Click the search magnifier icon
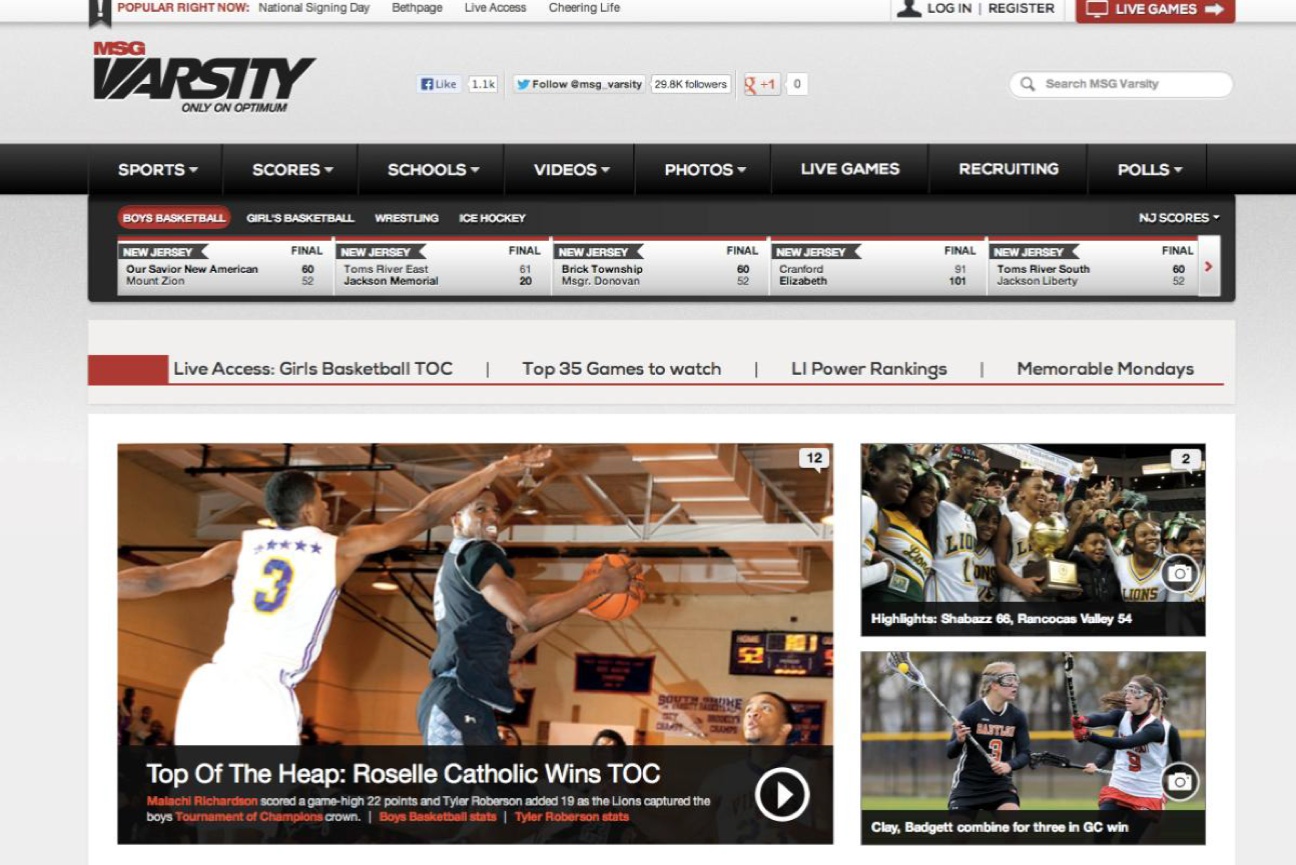 click(1027, 84)
